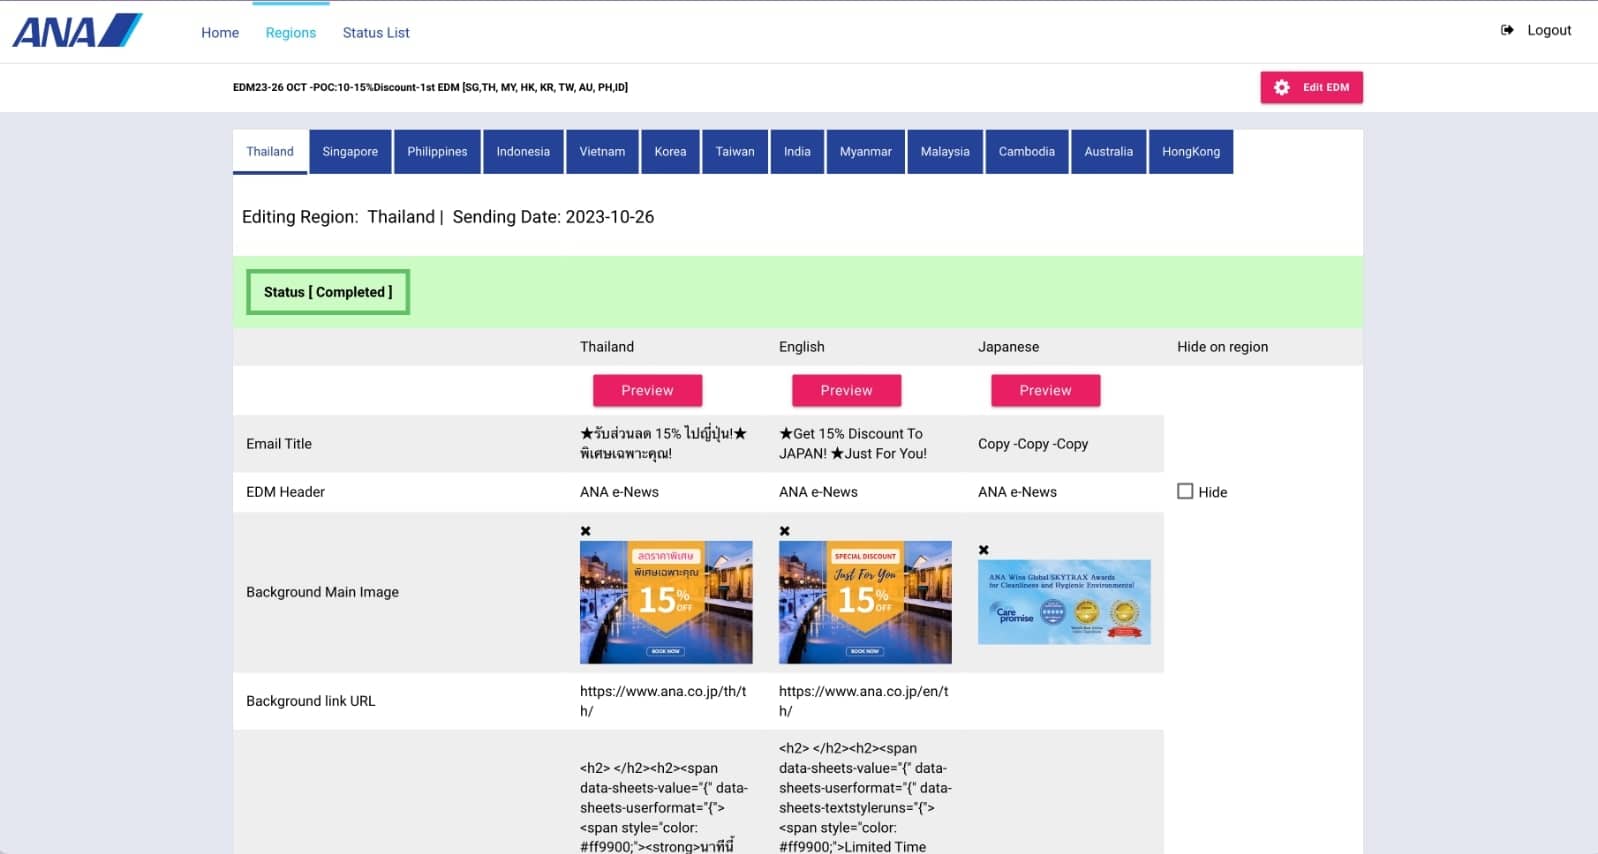Open English background main image thumbnail

point(865,602)
